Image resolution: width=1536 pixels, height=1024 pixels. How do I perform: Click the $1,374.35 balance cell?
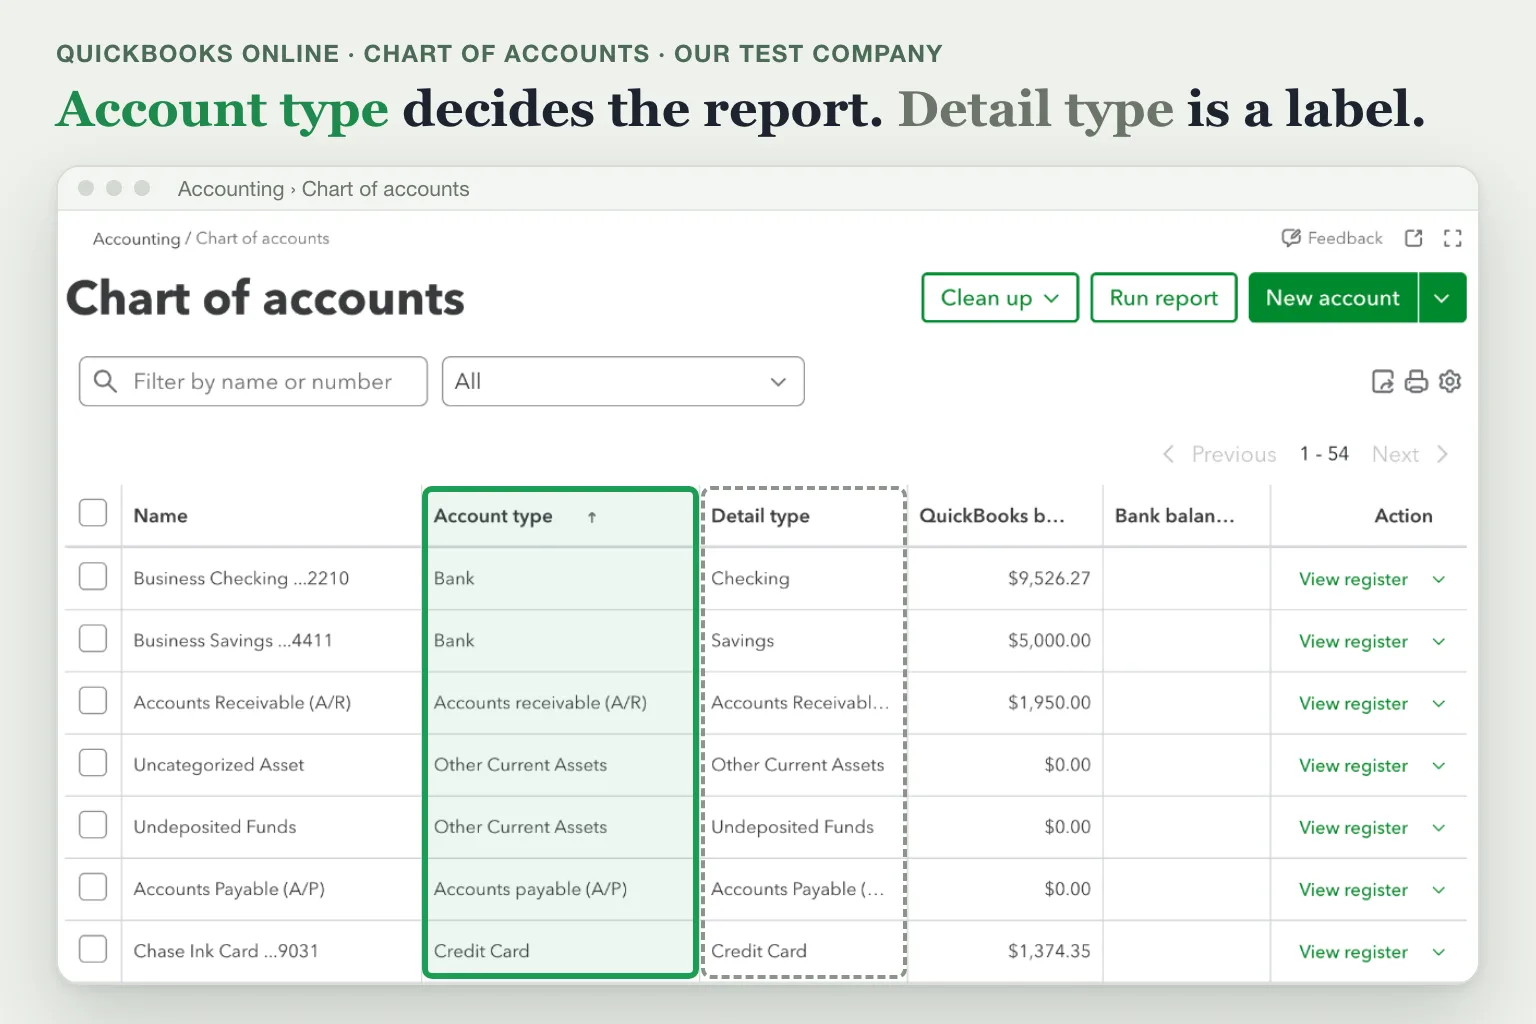pos(1049,951)
